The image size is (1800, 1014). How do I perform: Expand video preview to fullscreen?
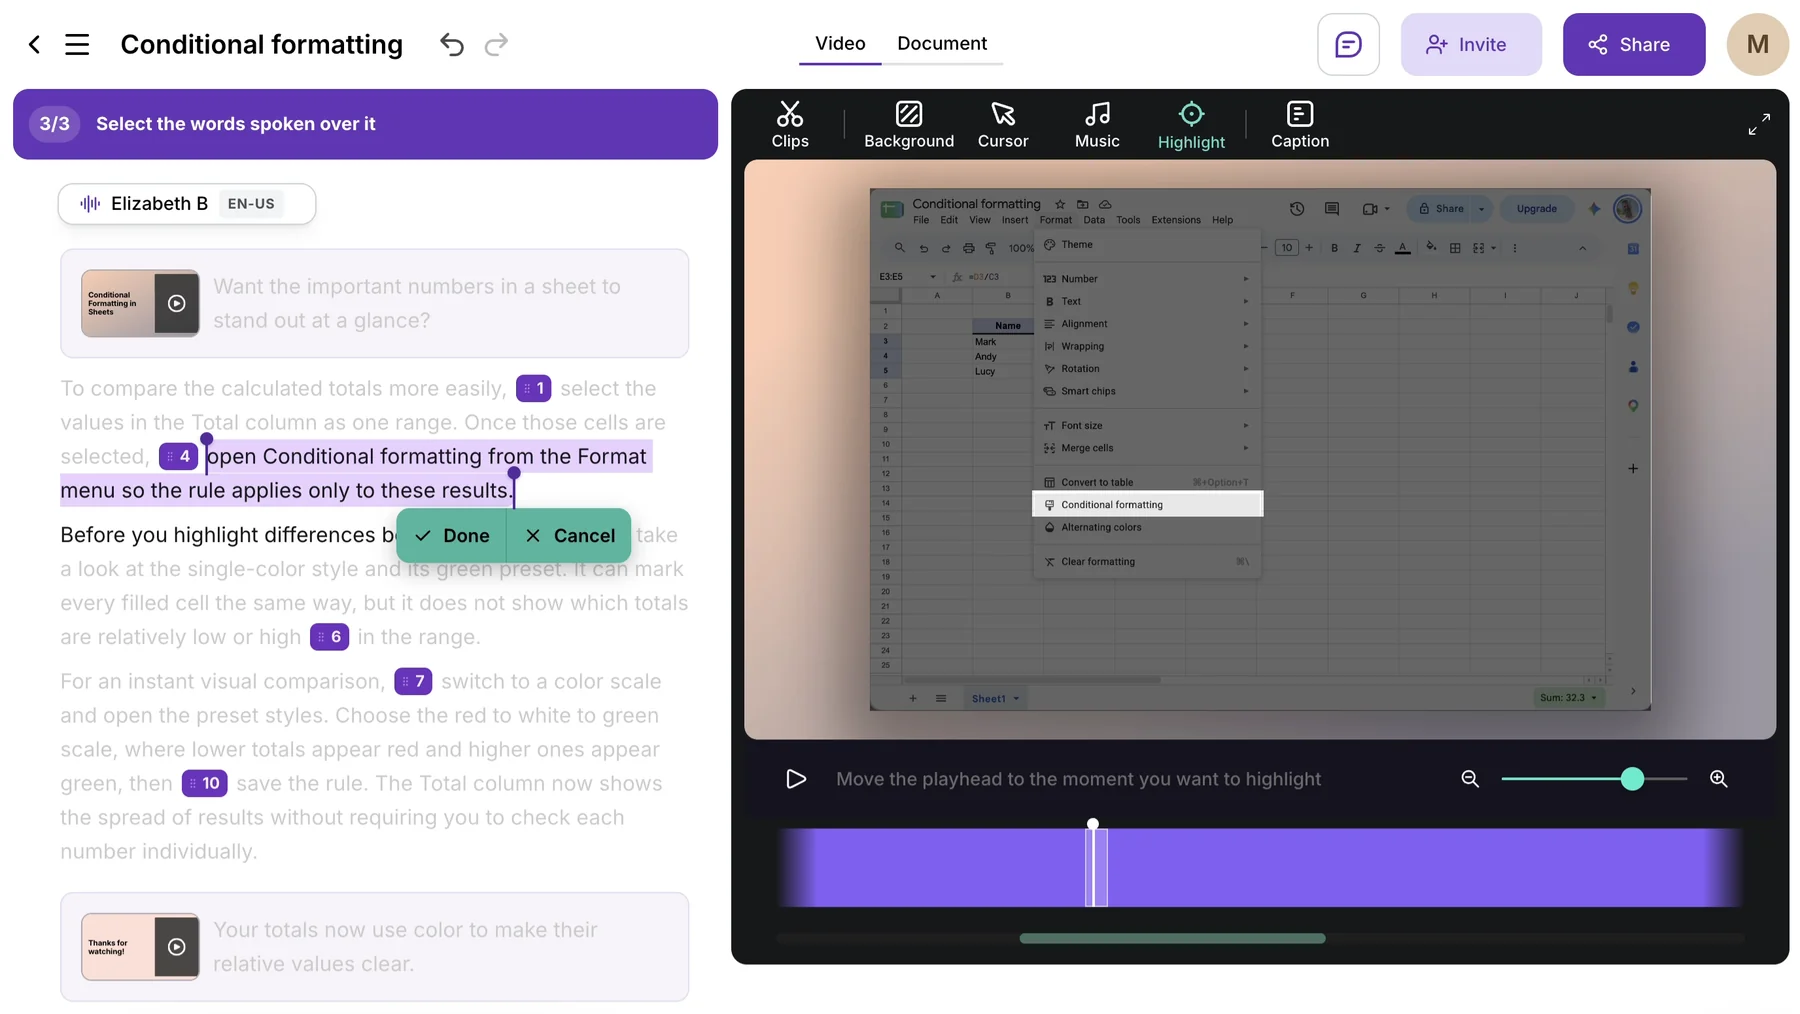click(x=1759, y=124)
